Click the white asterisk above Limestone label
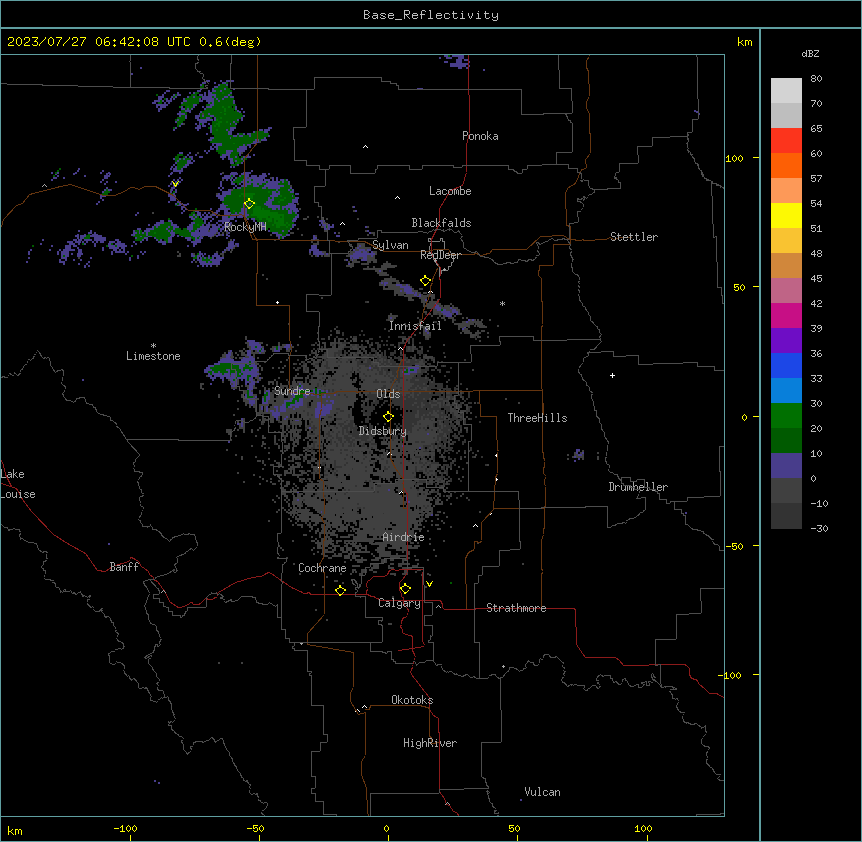The image size is (862, 842). pyautogui.click(x=153, y=346)
